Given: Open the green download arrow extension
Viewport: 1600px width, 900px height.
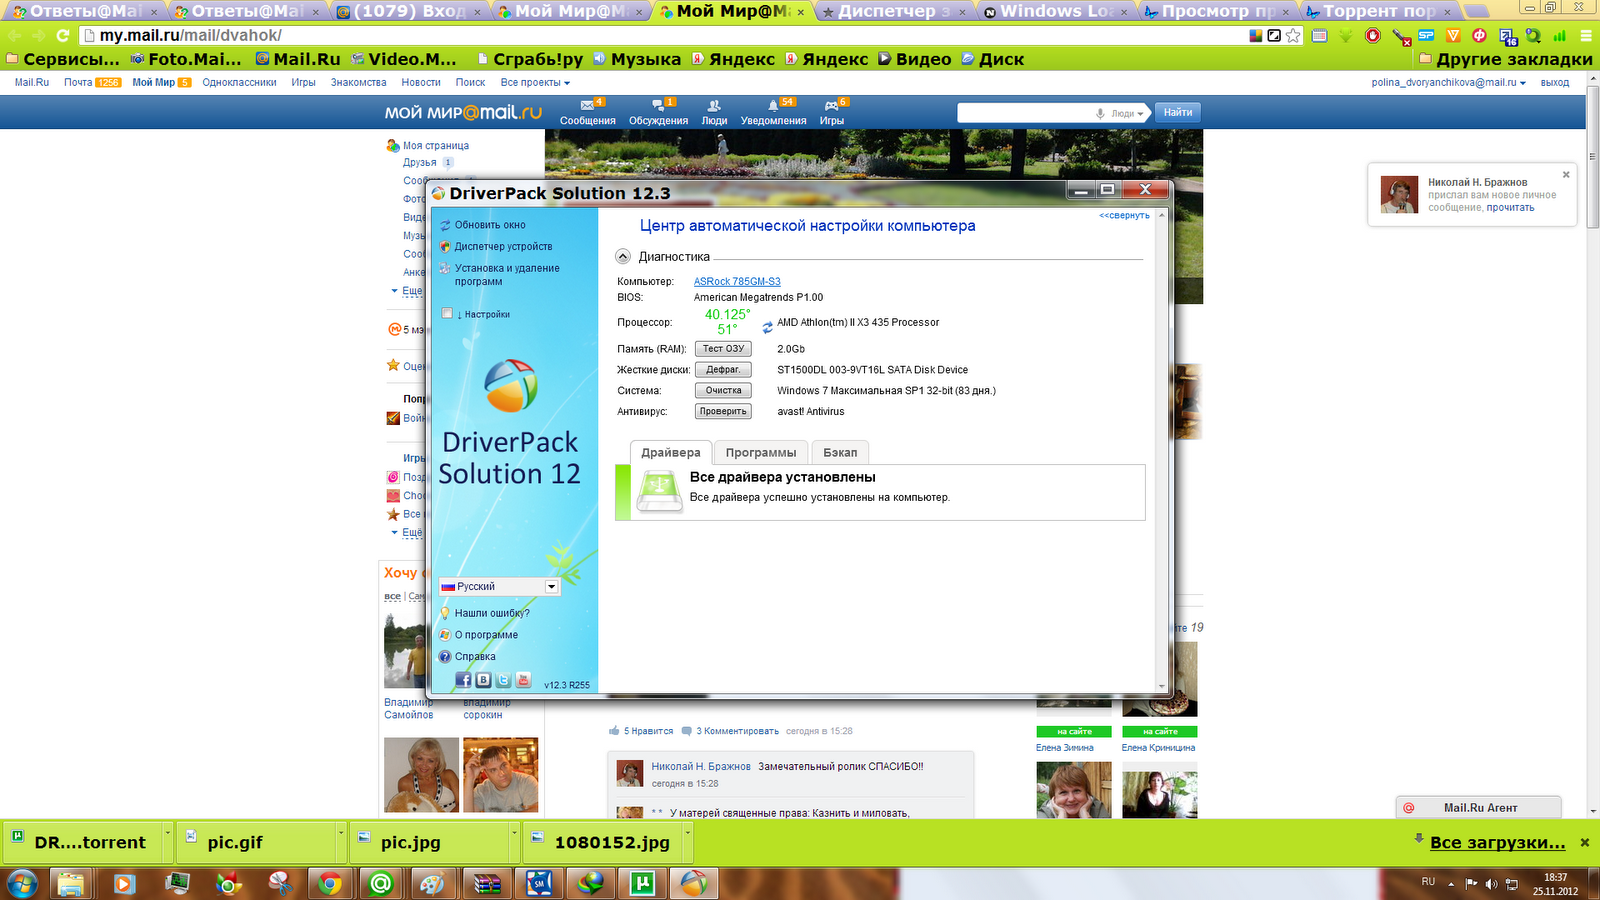Looking at the screenshot, I should point(1346,35).
